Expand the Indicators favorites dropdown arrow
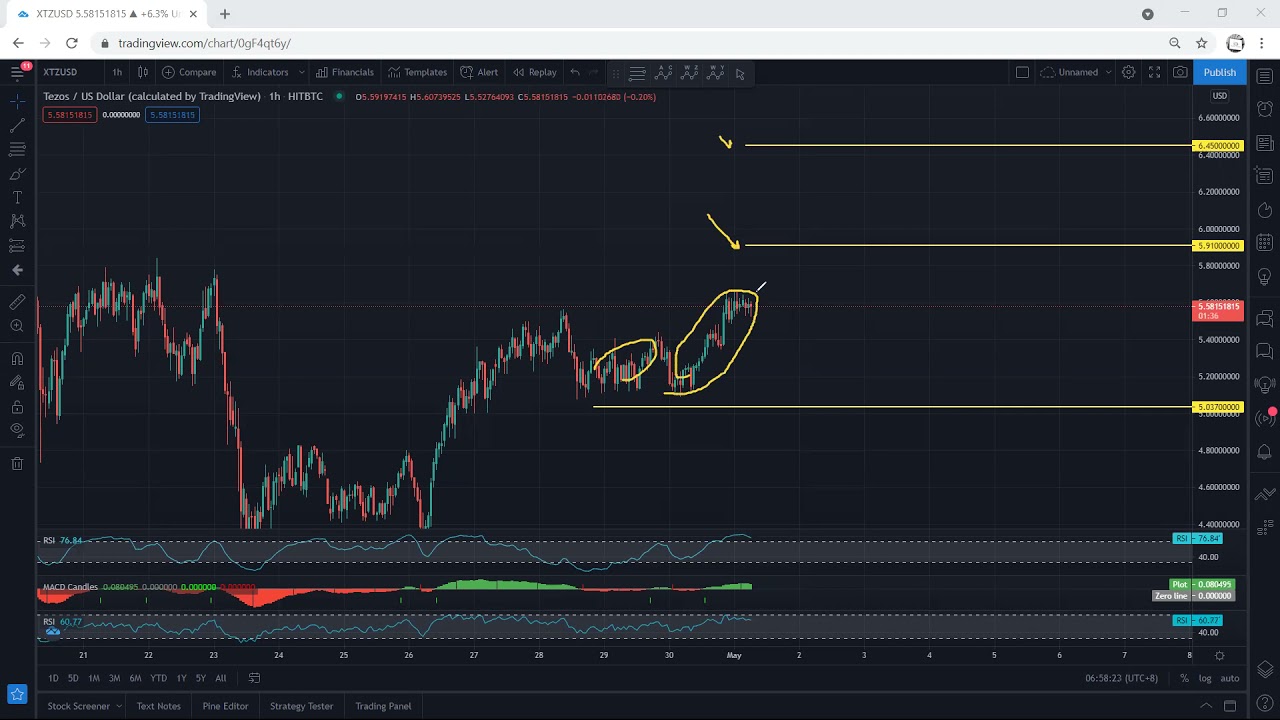1280x720 pixels. click(301, 72)
